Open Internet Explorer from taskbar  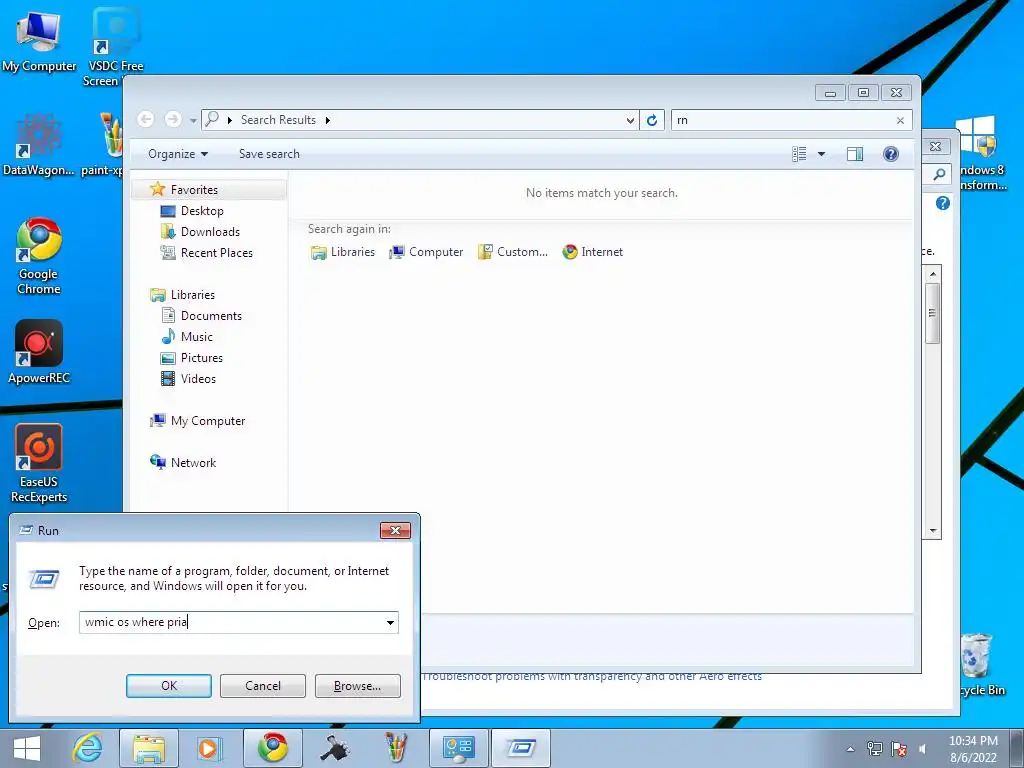point(88,748)
